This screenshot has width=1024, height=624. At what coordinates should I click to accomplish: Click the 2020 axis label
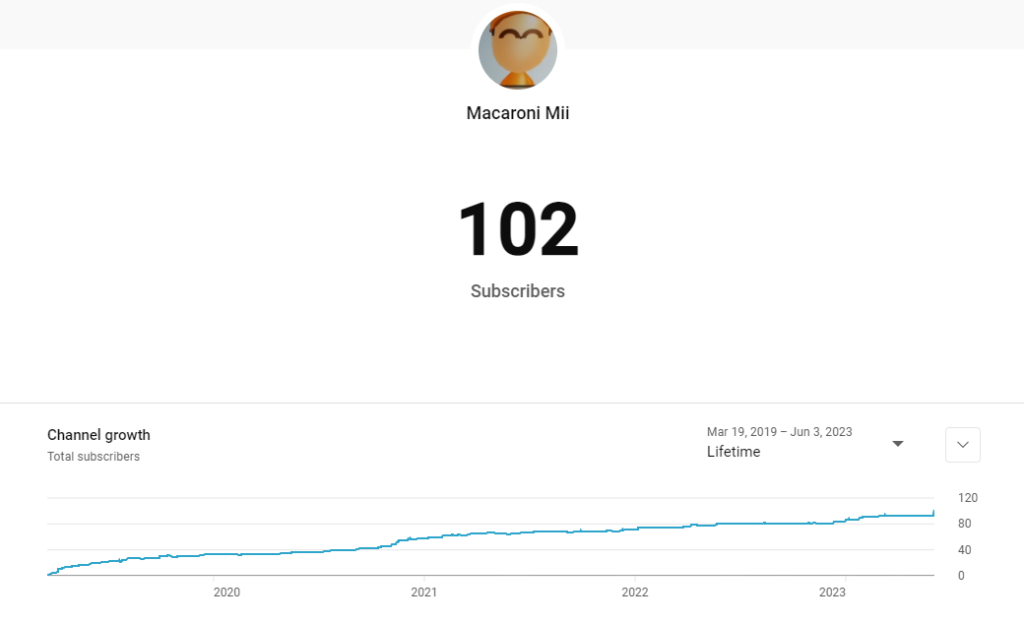coord(227,592)
